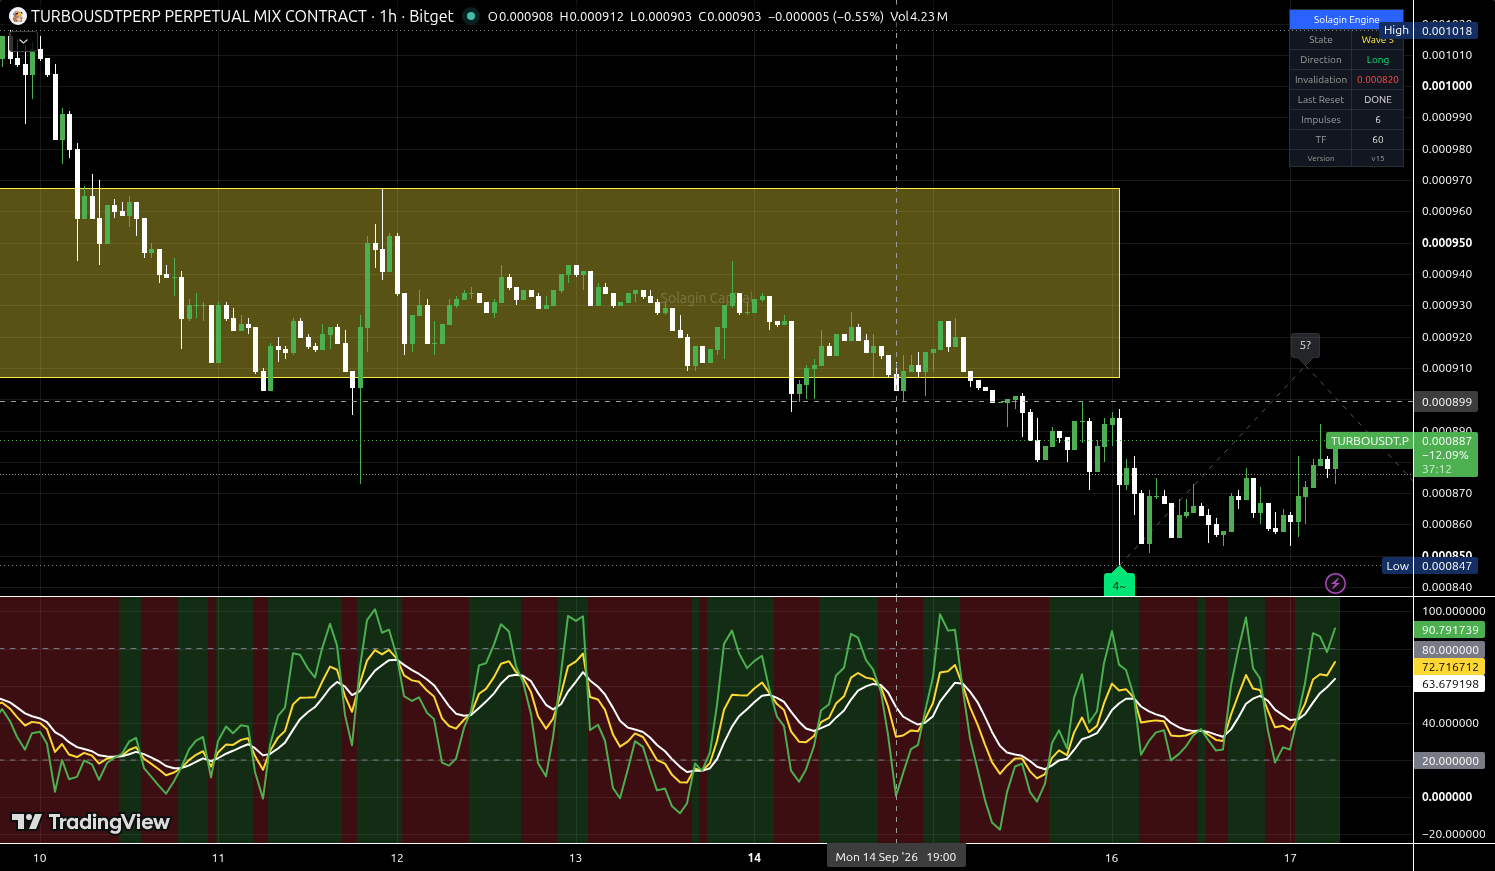Click the Impulses row label
The width and height of the screenshot is (1495, 871).
pyautogui.click(x=1321, y=120)
